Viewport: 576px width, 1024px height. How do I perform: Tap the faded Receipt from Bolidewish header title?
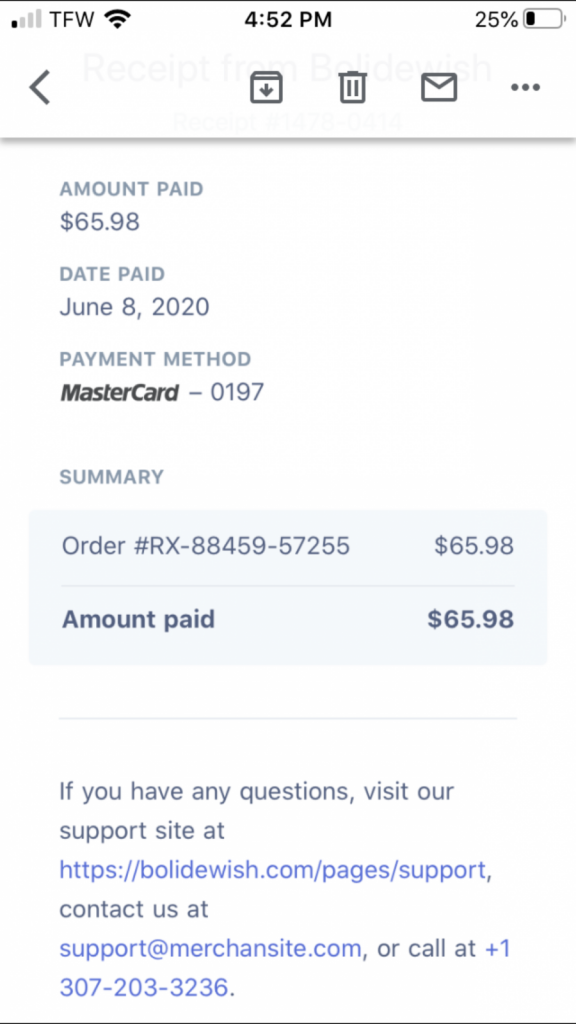(287, 67)
